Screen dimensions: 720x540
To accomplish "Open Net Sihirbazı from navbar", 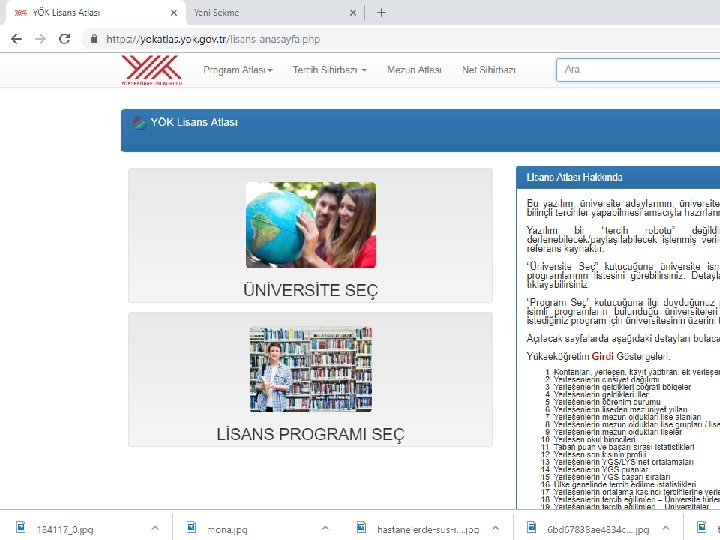I will [x=489, y=70].
